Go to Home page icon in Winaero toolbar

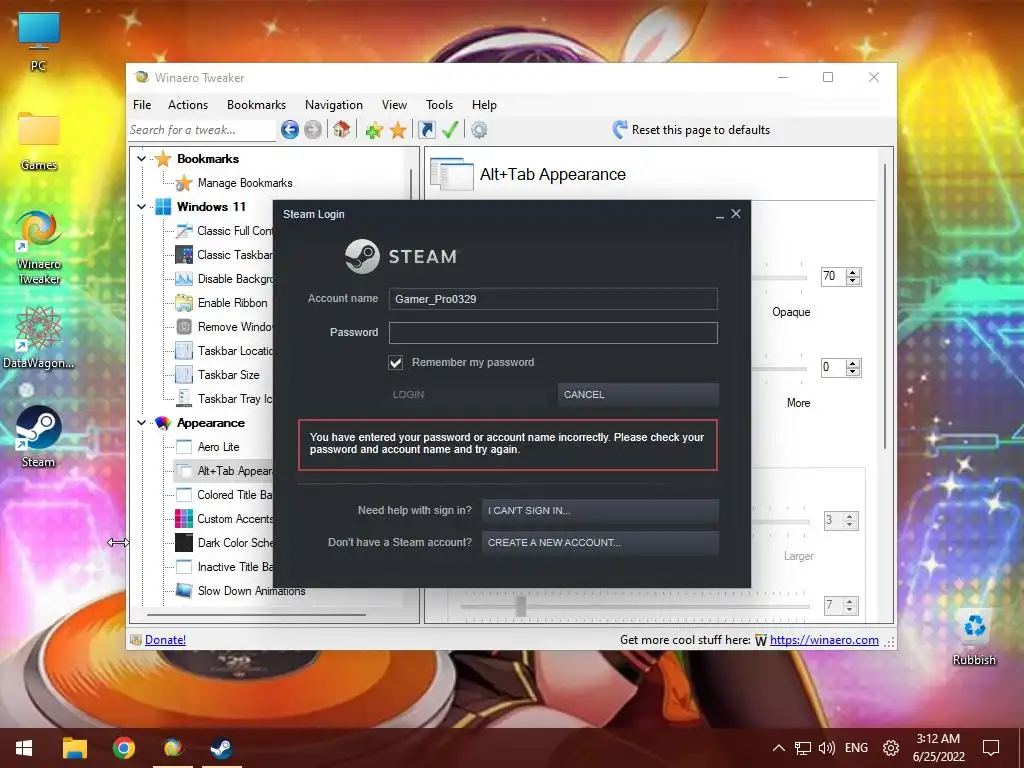tap(342, 129)
